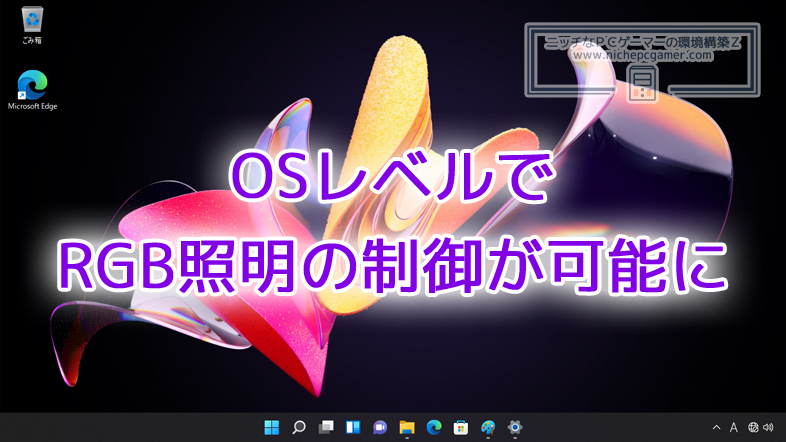Launch Teams Chat from the taskbar
786x442 pixels.
click(380, 427)
